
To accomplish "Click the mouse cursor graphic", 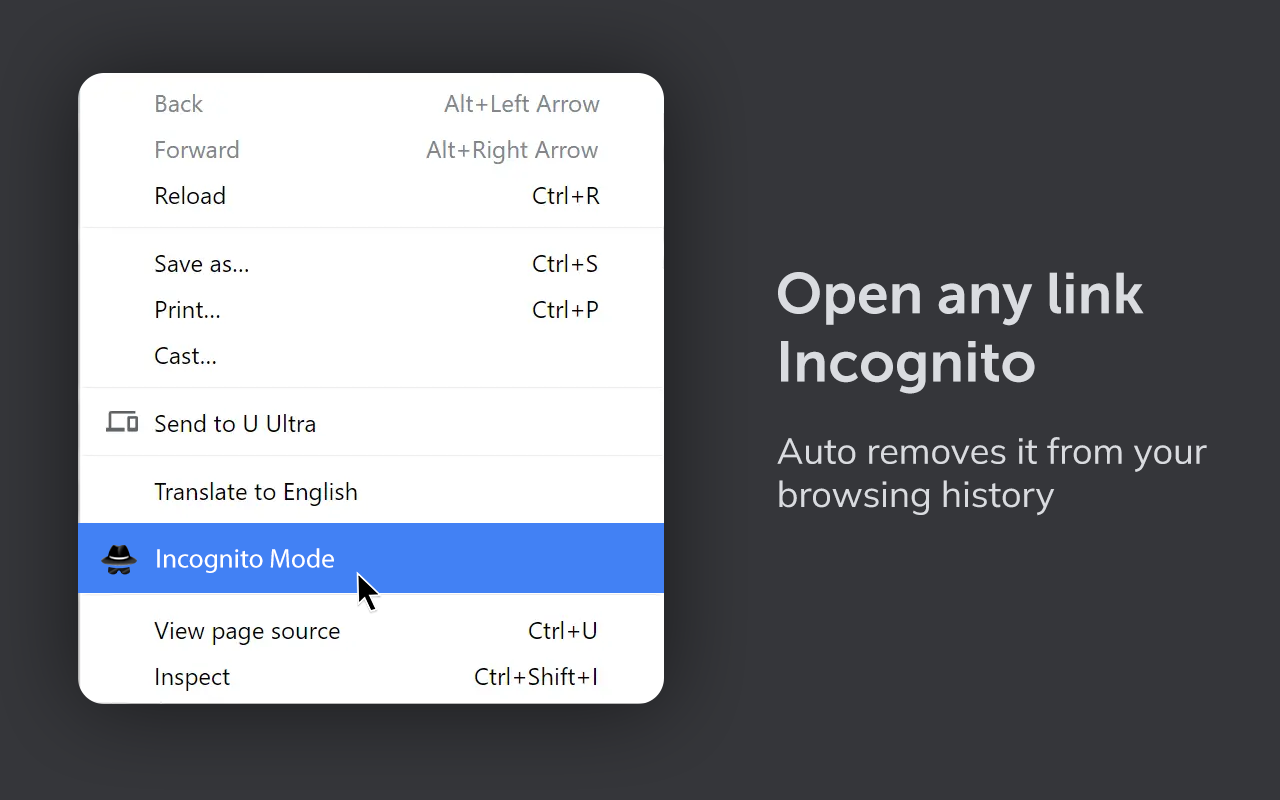I will click(x=366, y=590).
